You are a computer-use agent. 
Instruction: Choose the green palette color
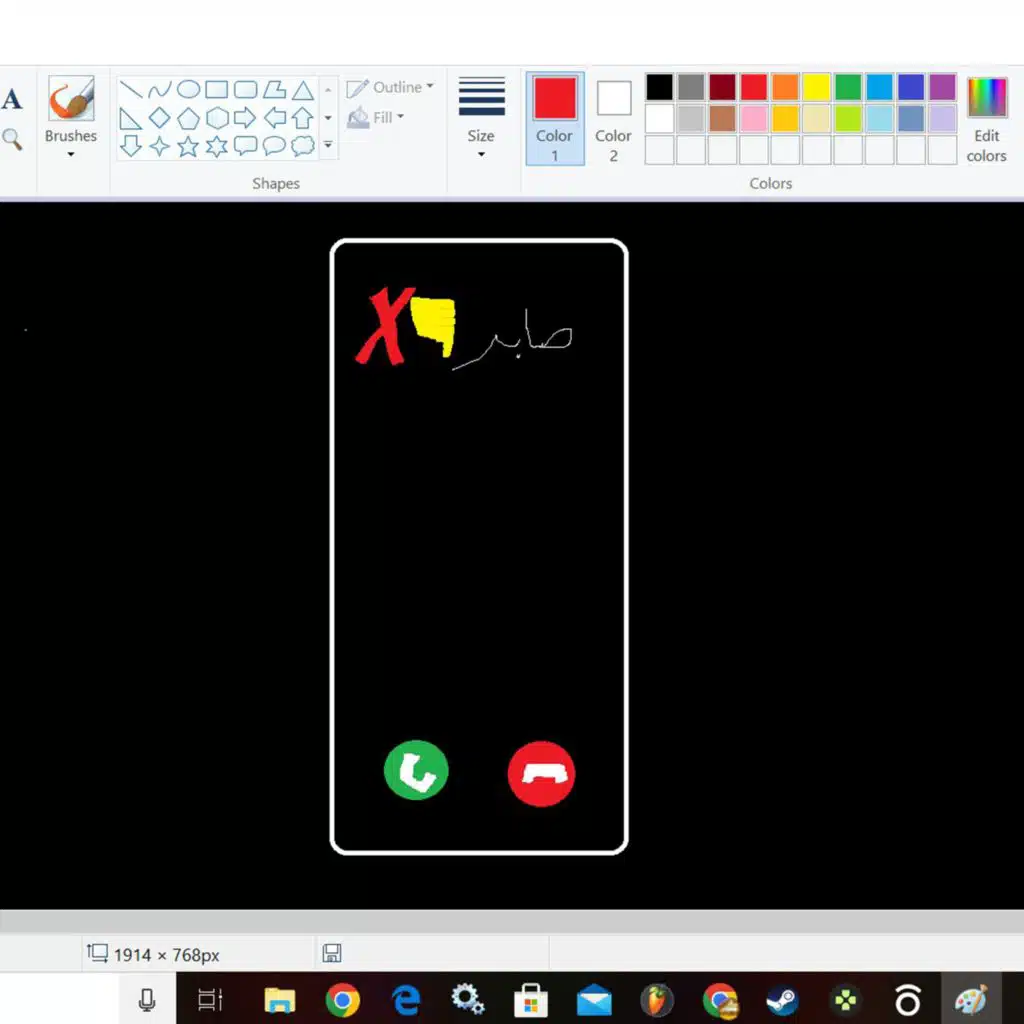pyautogui.click(x=848, y=88)
